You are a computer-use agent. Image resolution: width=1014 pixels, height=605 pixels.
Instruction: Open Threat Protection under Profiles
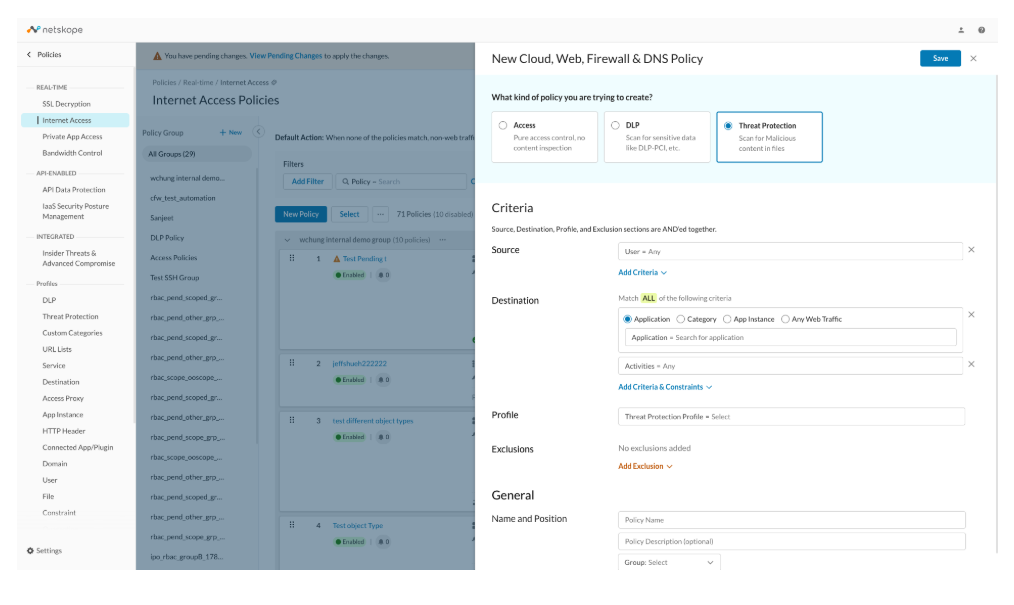pos(70,316)
